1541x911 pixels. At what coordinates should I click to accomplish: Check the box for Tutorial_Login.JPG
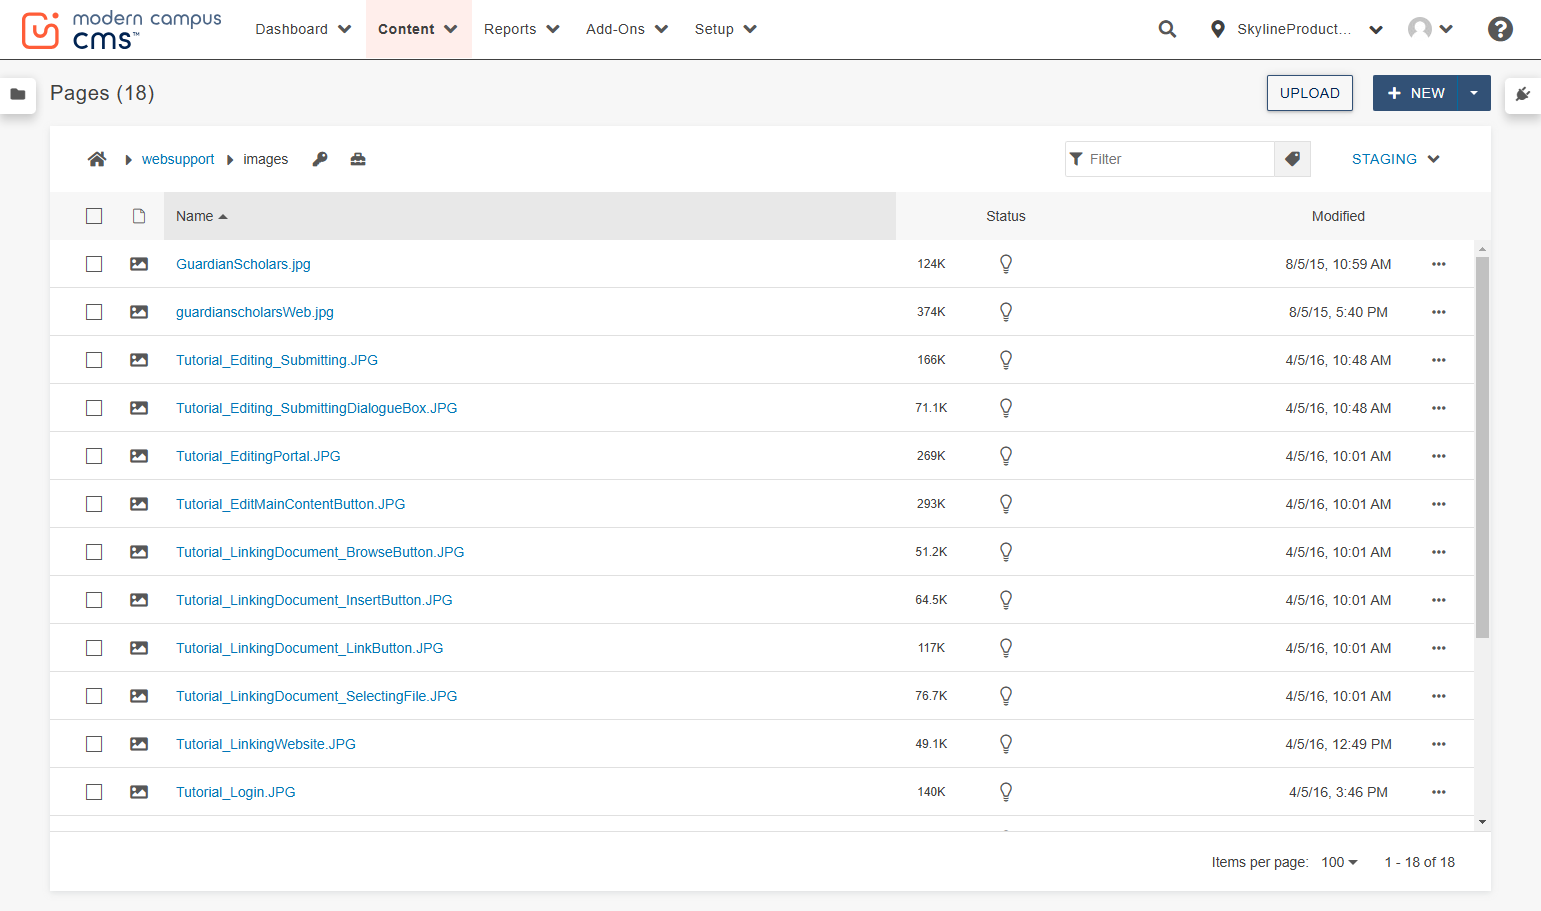(x=94, y=792)
